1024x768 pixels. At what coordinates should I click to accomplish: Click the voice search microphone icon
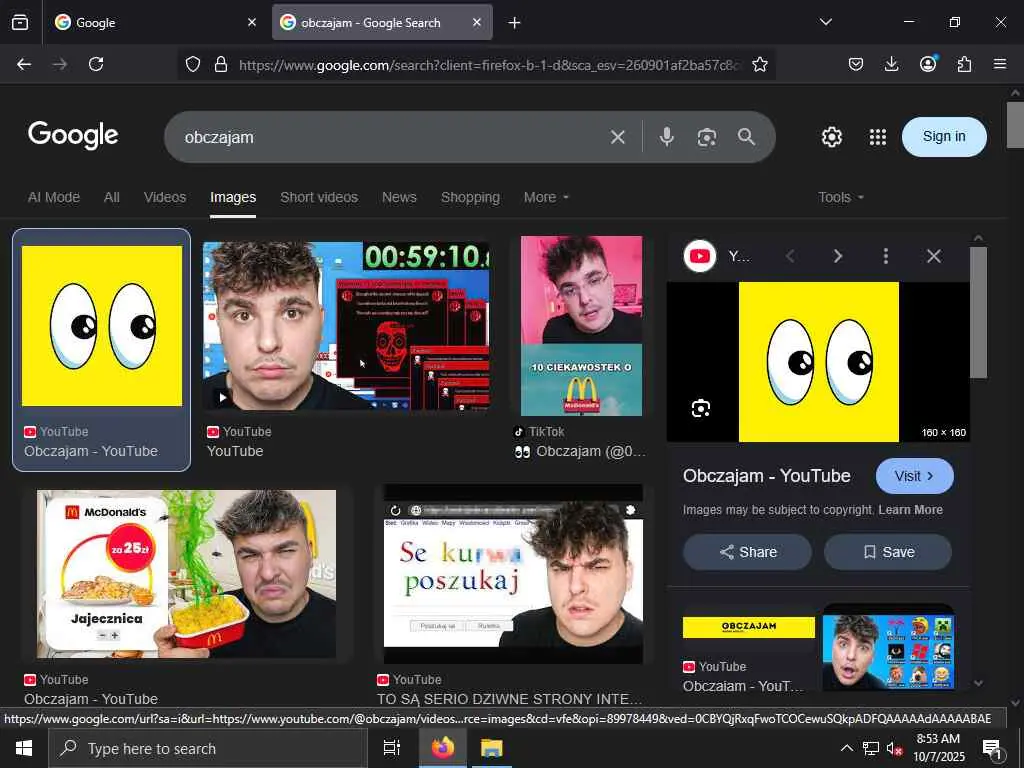click(x=667, y=136)
